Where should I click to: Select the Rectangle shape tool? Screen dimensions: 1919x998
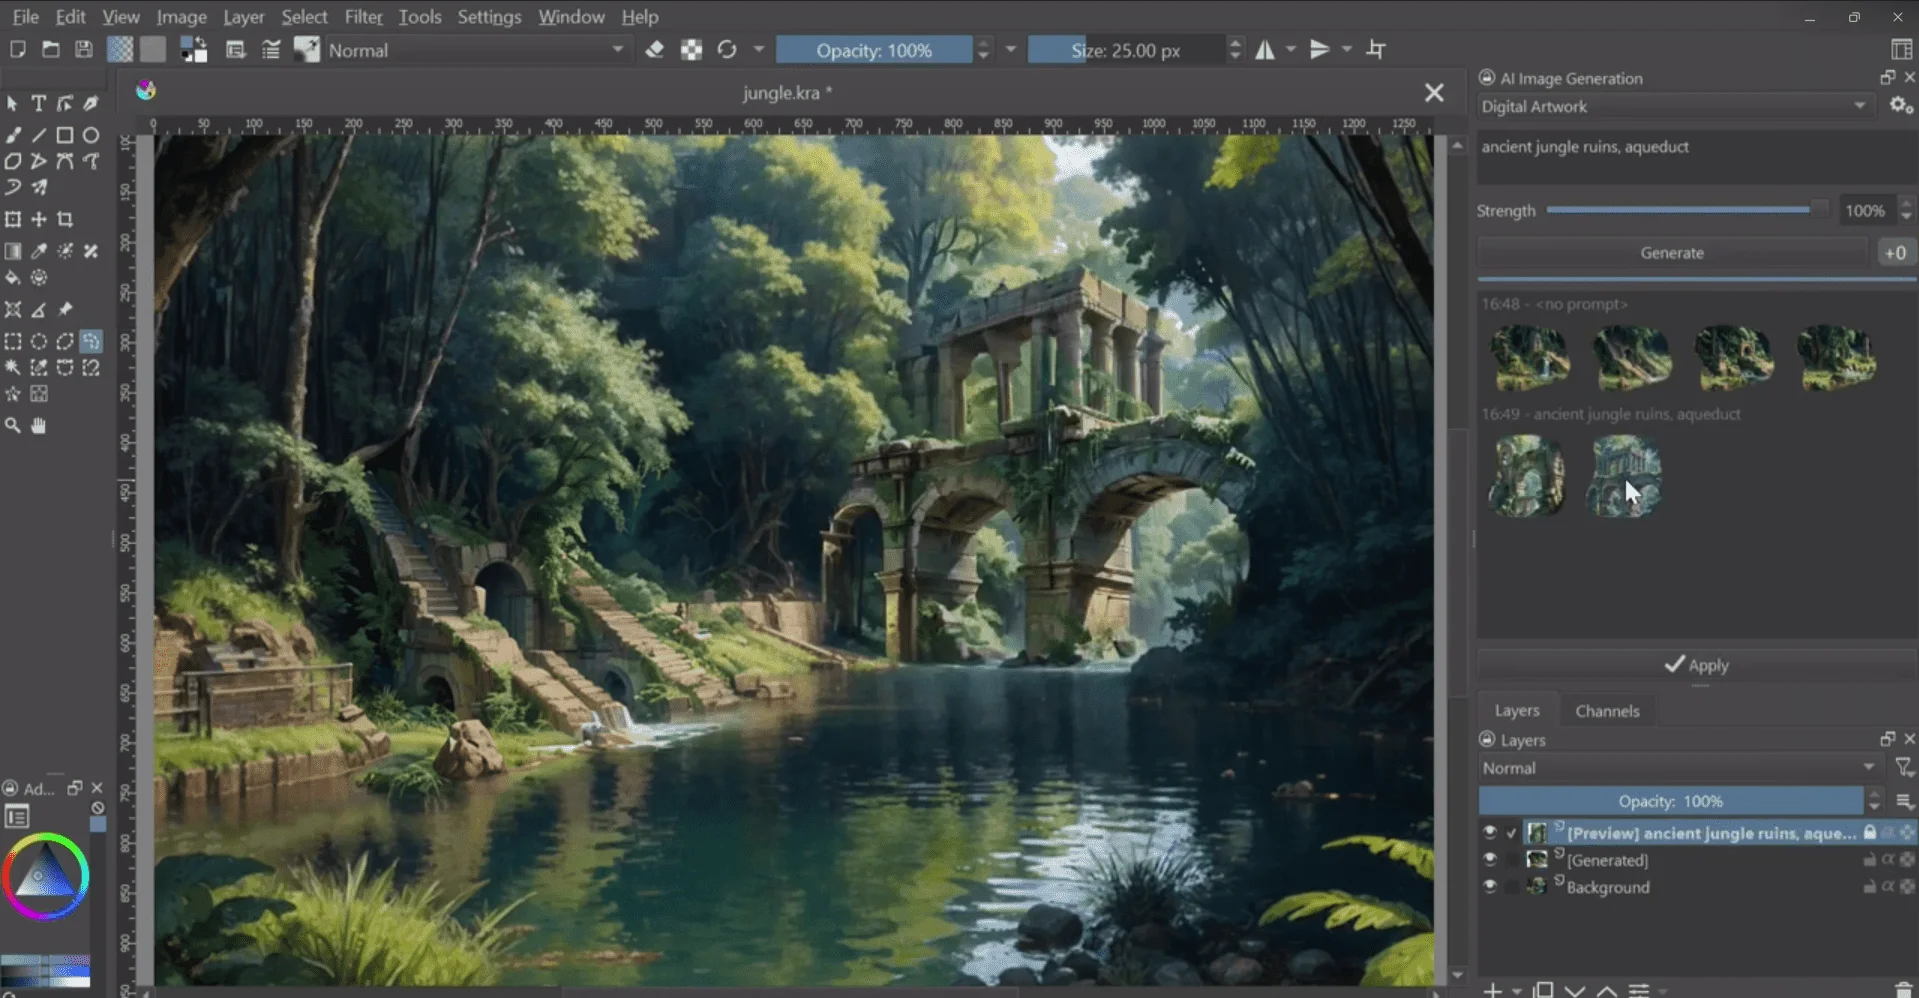coord(65,135)
